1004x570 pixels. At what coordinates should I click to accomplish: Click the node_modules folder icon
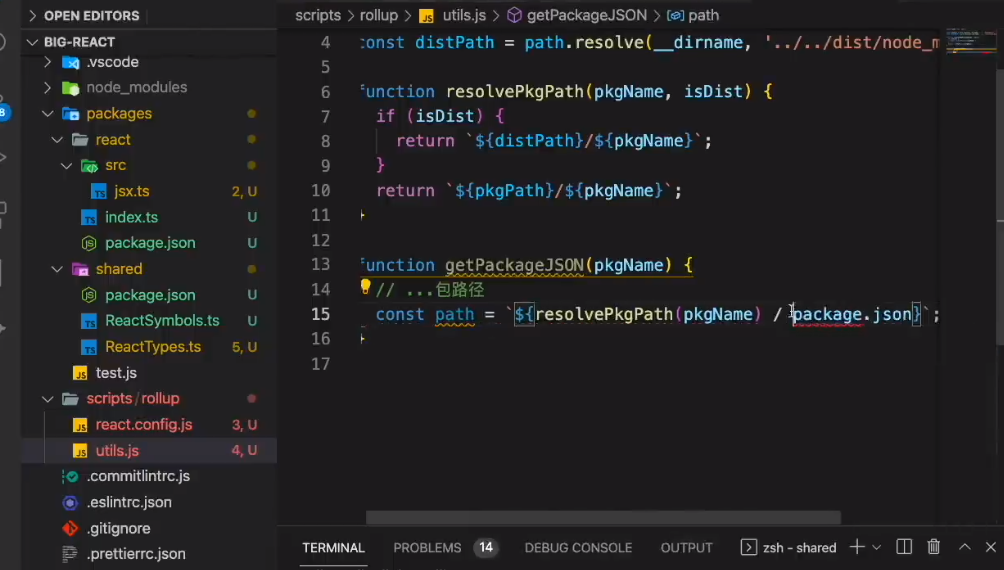click(x=70, y=88)
